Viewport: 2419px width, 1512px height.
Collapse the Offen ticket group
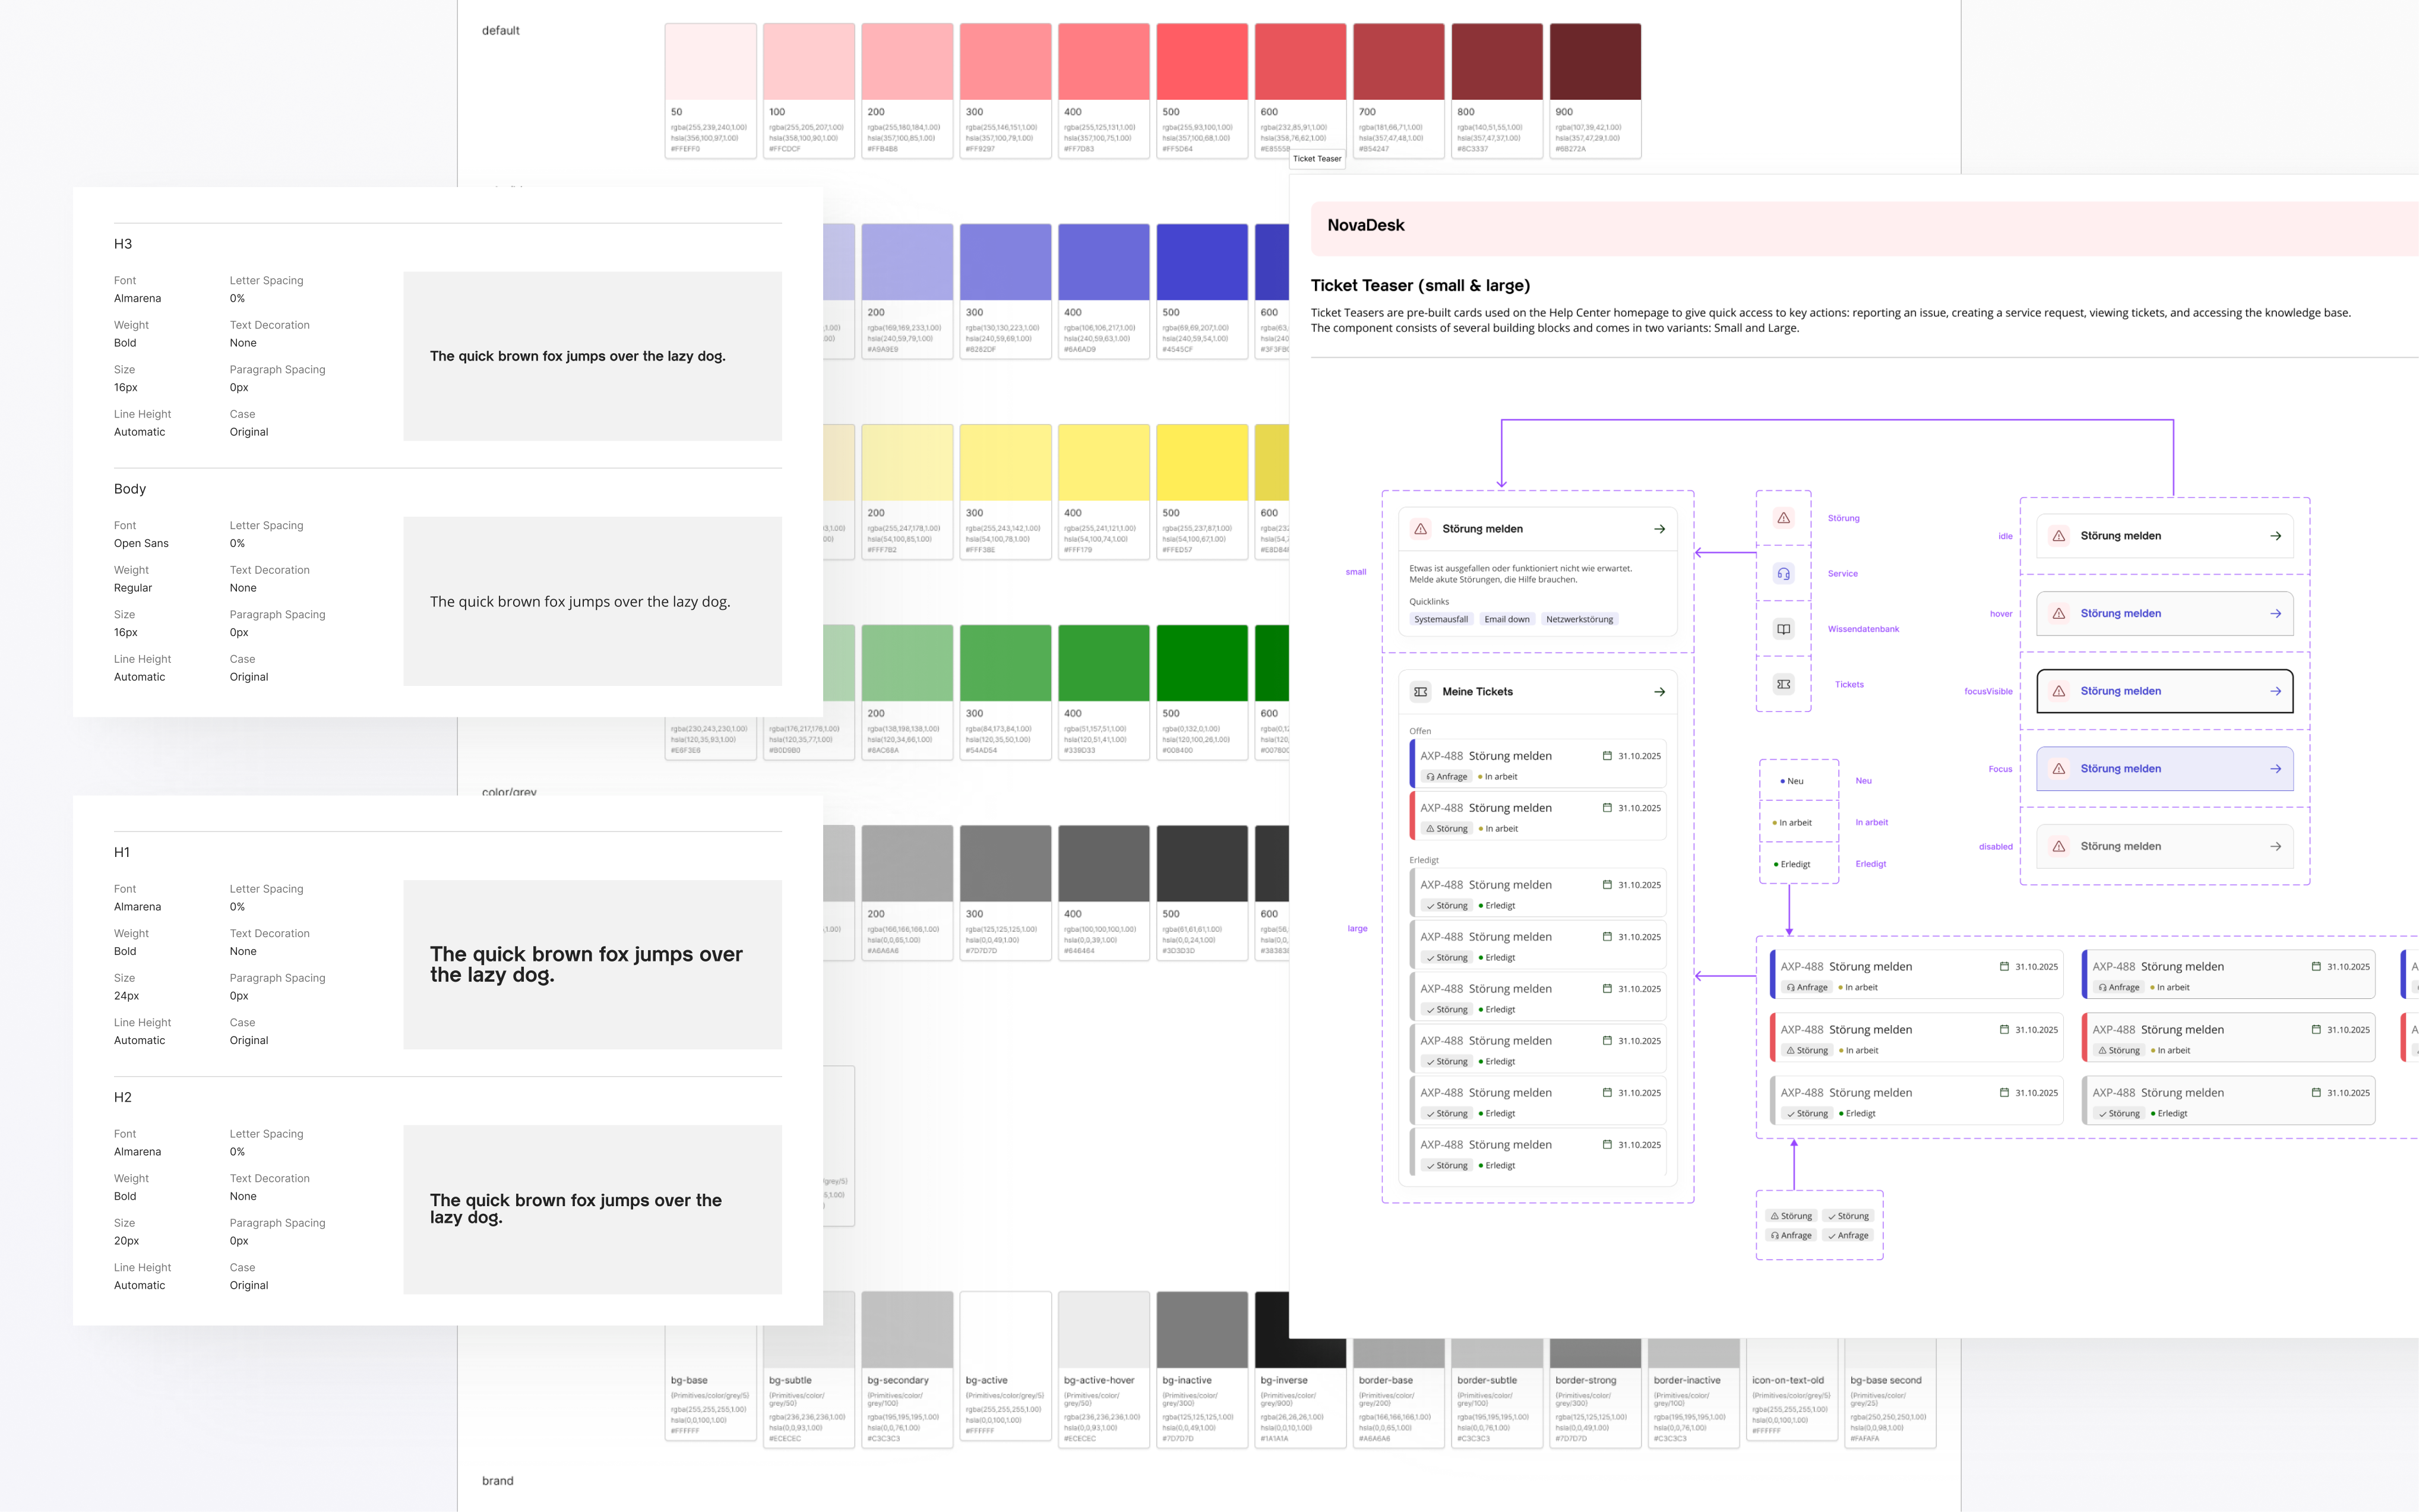[1420, 731]
